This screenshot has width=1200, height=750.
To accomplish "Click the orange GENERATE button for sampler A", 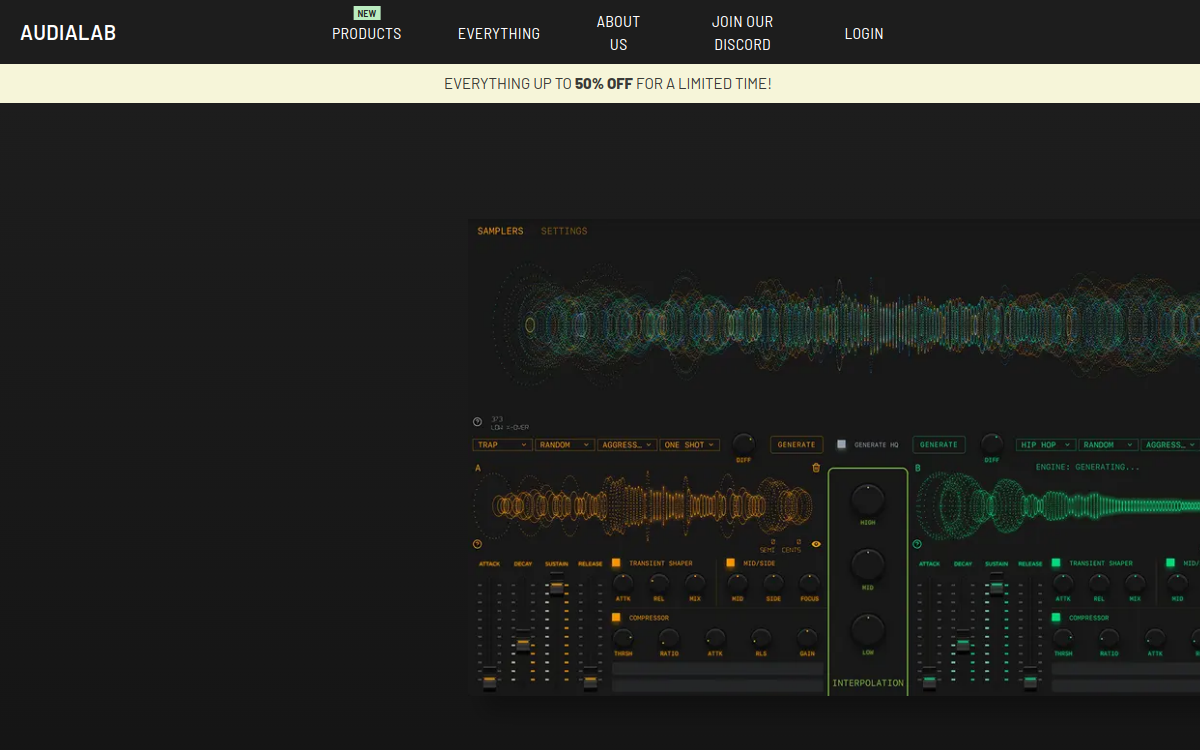I will click(797, 444).
